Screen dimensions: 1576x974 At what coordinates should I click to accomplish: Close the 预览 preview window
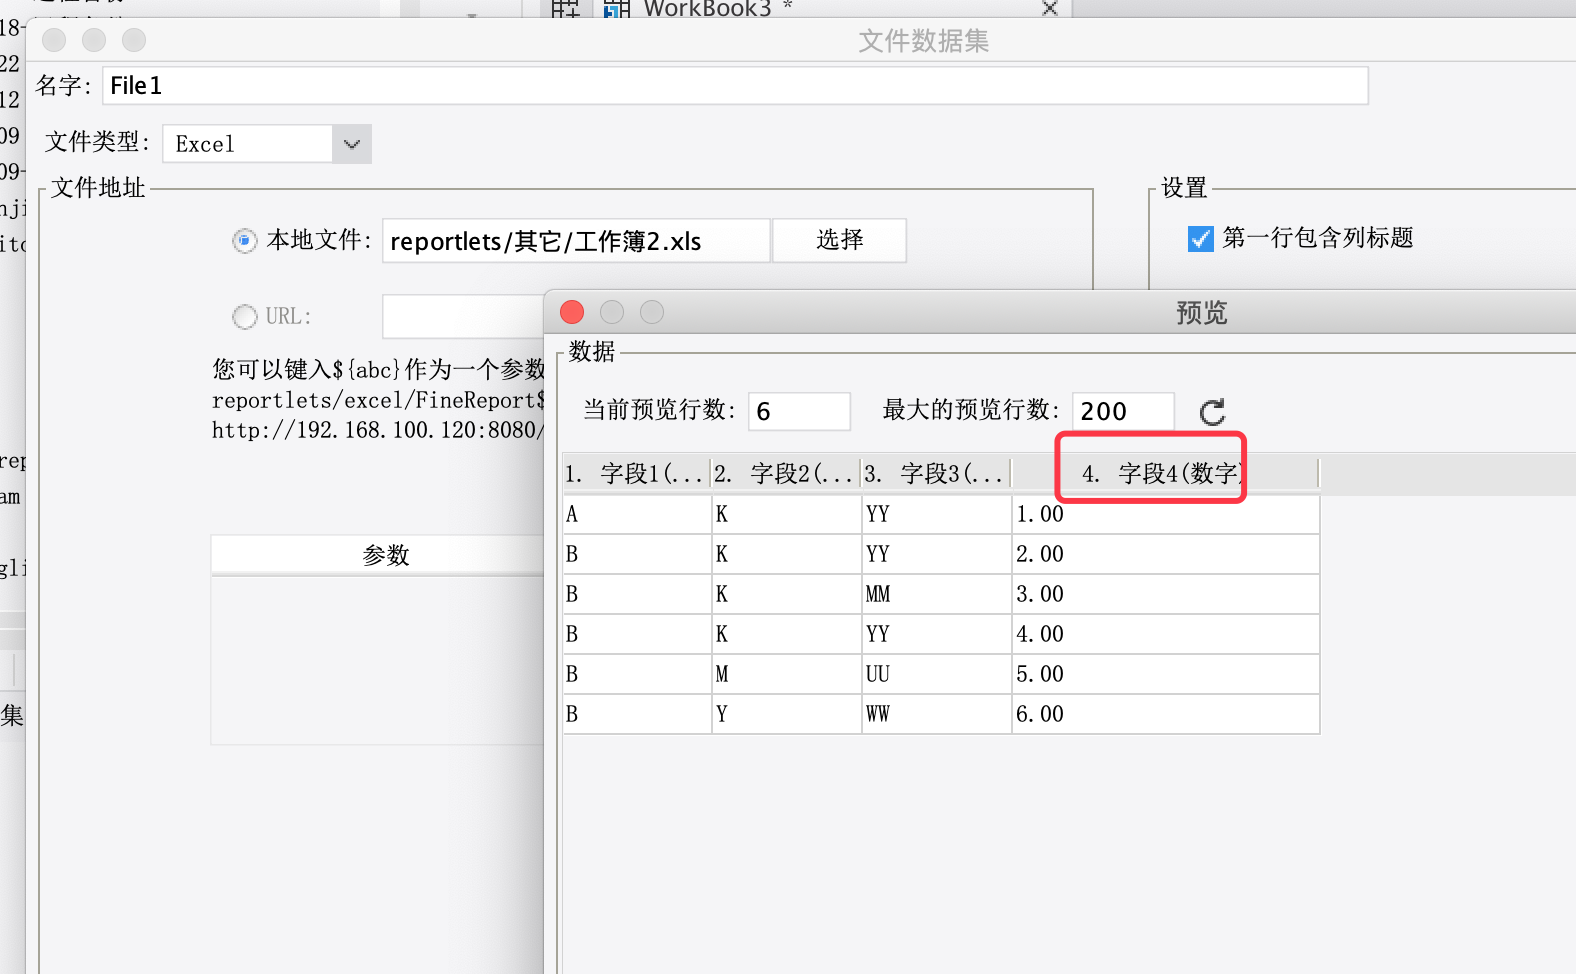point(572,312)
